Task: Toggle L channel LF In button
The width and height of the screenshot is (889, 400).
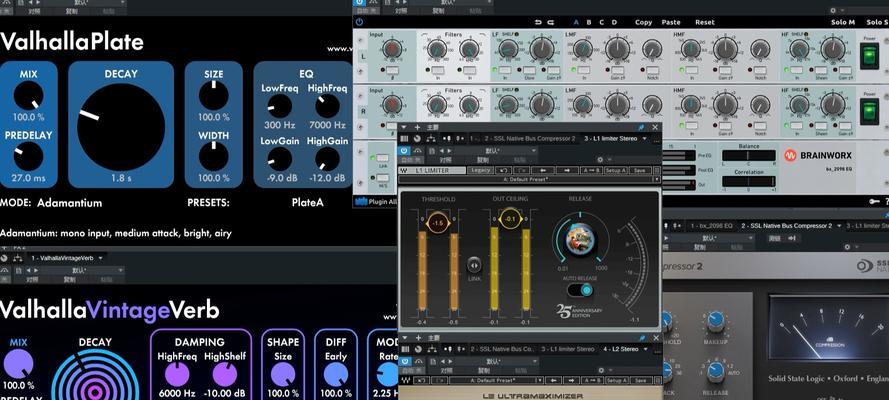Action: tap(504, 69)
